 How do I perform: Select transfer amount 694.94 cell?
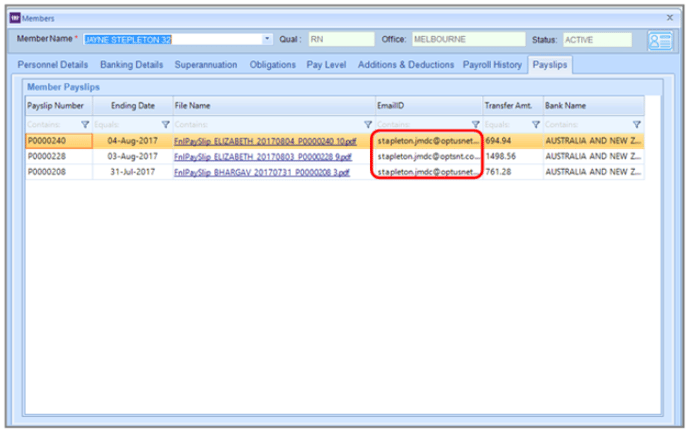(513, 141)
